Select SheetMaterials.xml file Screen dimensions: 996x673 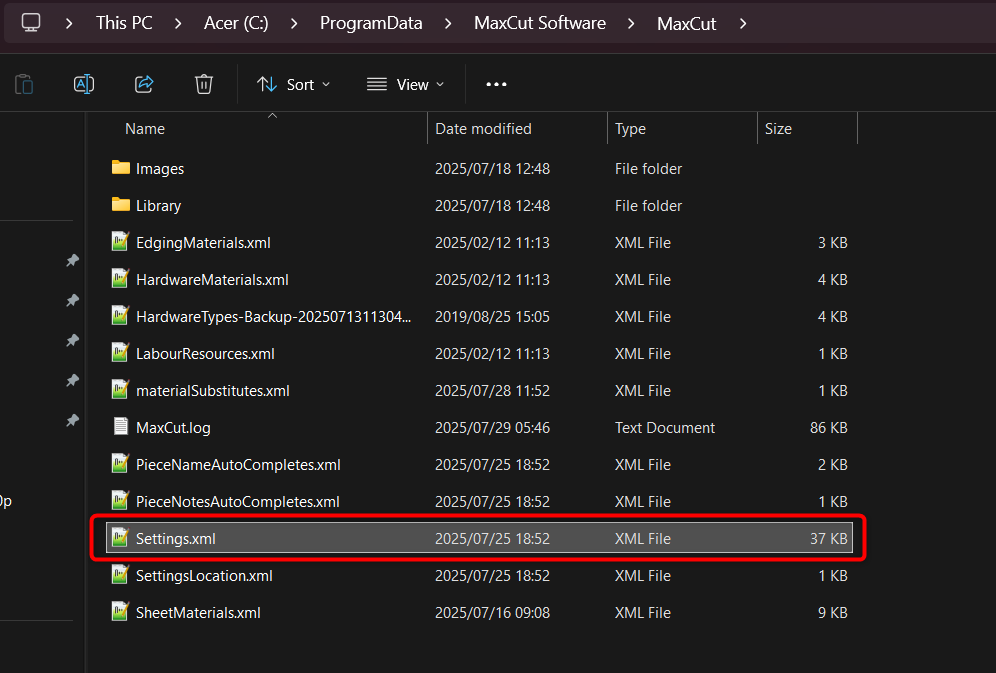click(198, 612)
